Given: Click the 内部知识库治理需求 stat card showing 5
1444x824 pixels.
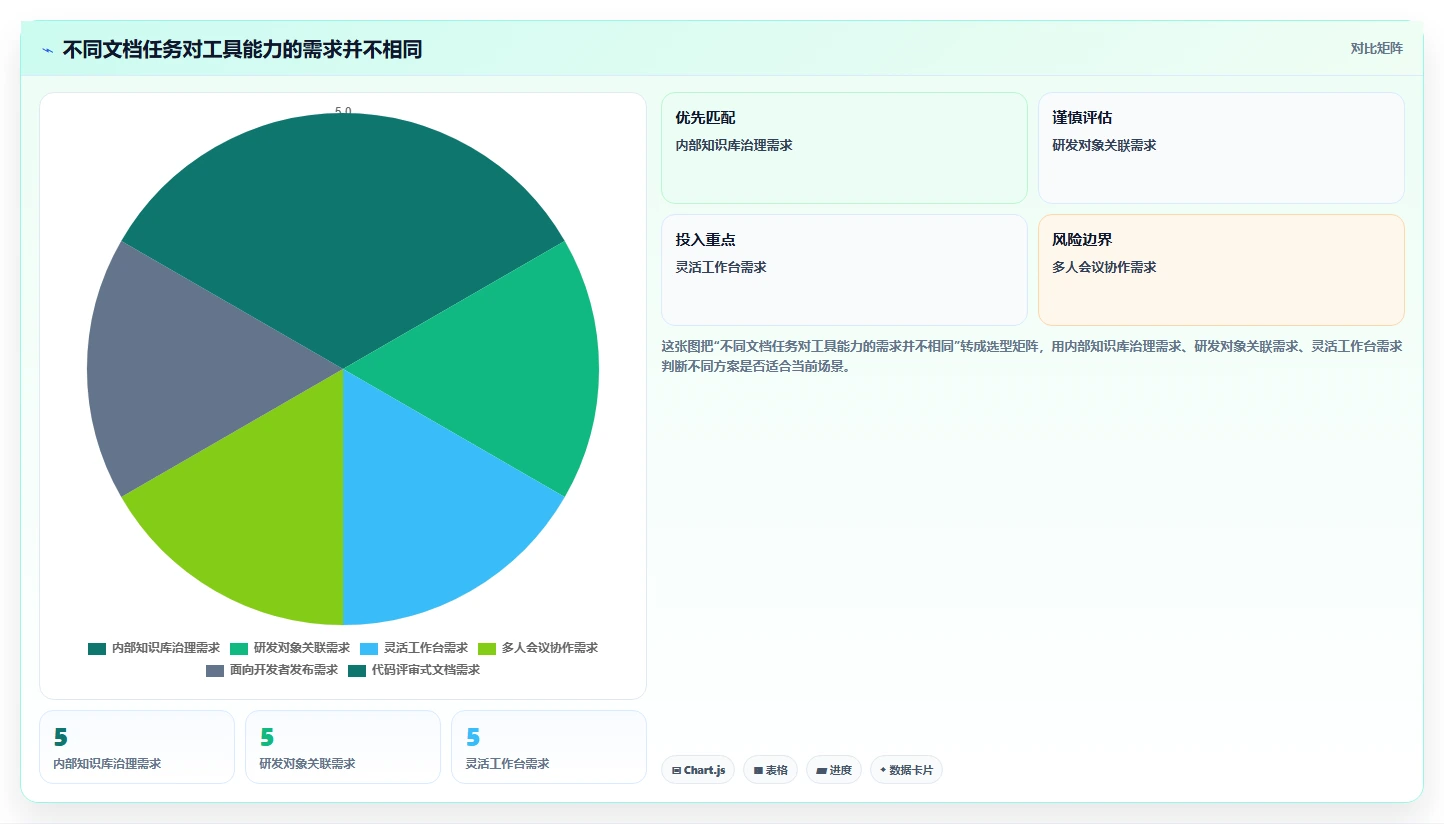Looking at the screenshot, I should [137, 747].
